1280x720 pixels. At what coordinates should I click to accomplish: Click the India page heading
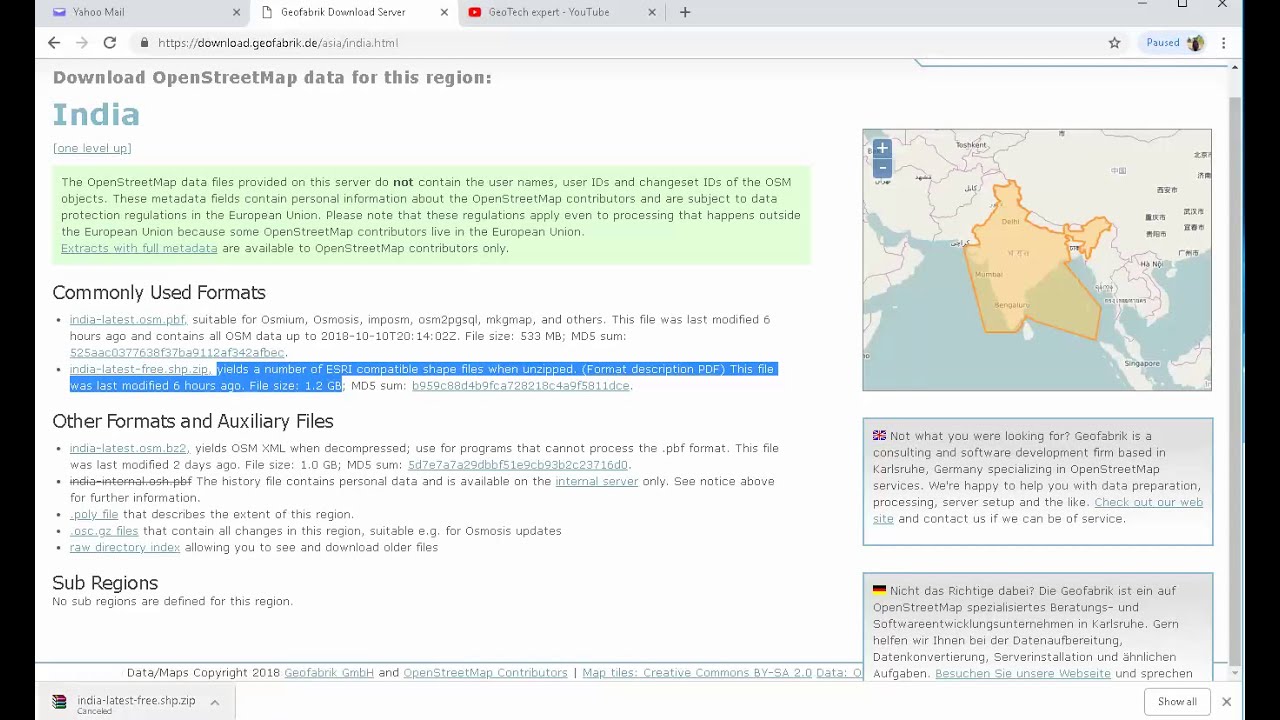pyautogui.click(x=96, y=115)
